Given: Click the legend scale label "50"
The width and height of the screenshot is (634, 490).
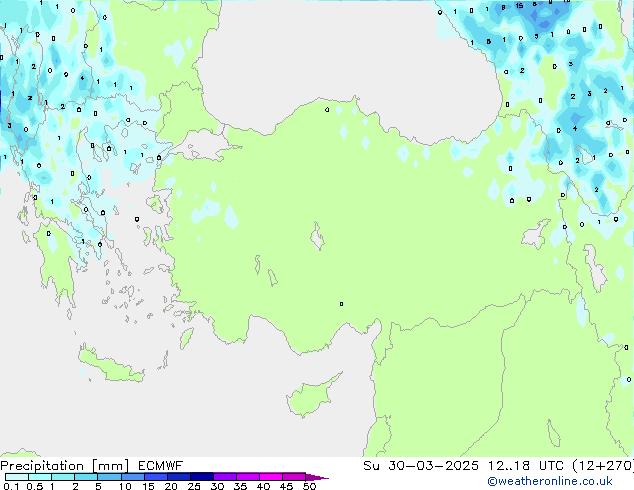Looking at the screenshot, I should pyautogui.click(x=310, y=486).
